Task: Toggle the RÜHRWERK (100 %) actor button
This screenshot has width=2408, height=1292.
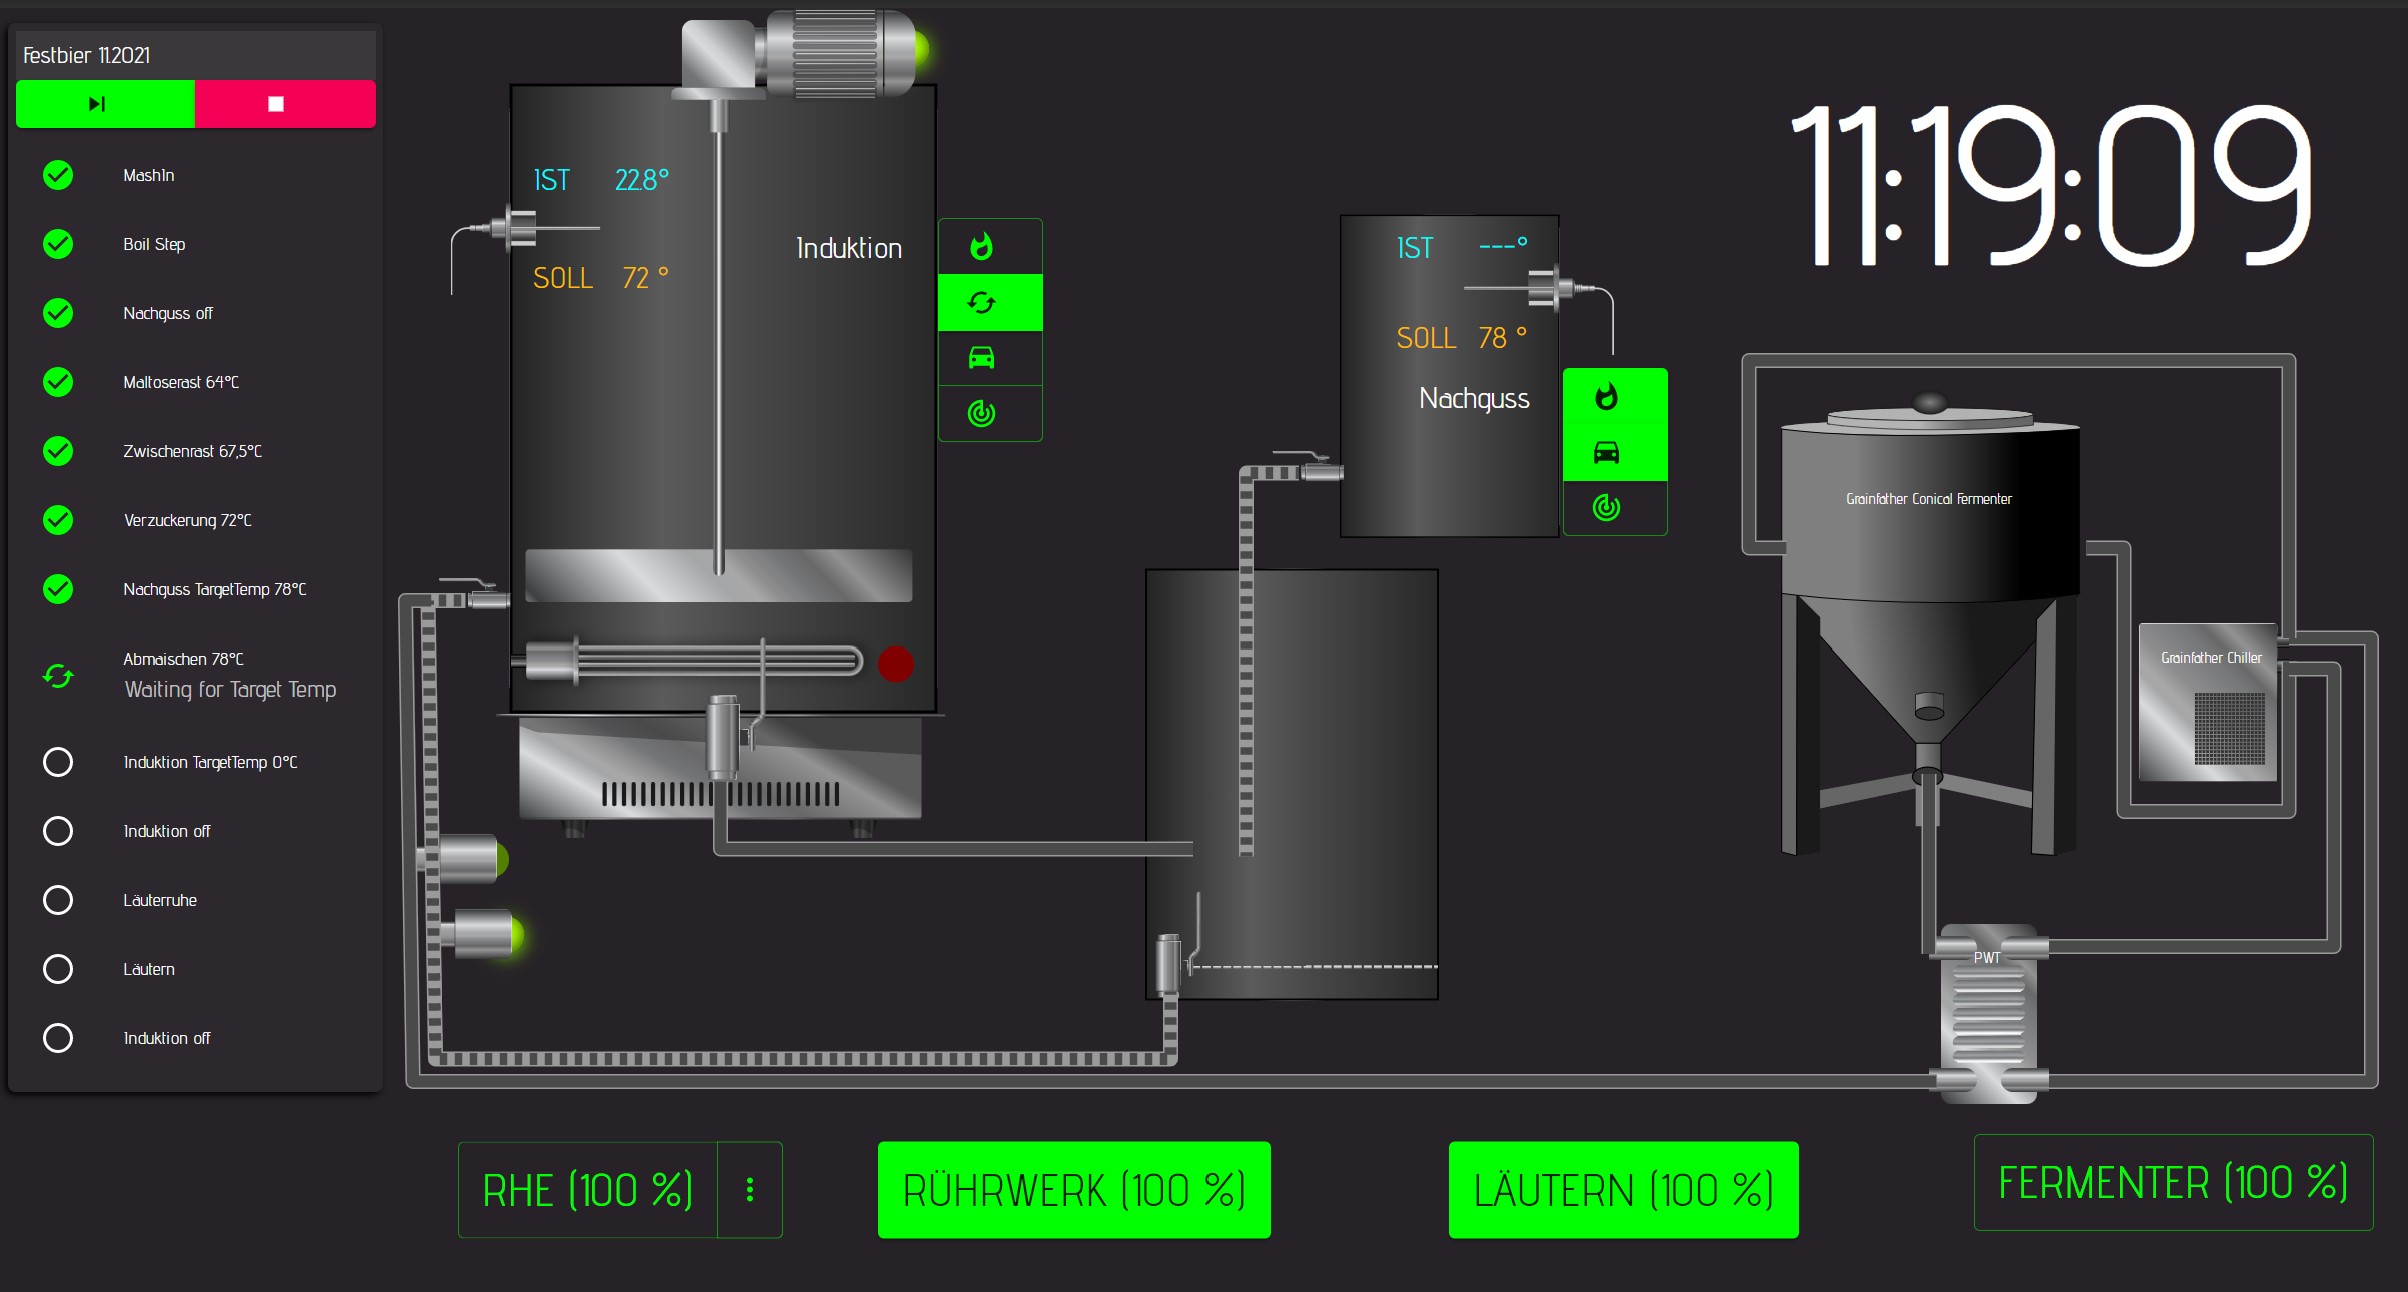Action: click(1074, 1190)
